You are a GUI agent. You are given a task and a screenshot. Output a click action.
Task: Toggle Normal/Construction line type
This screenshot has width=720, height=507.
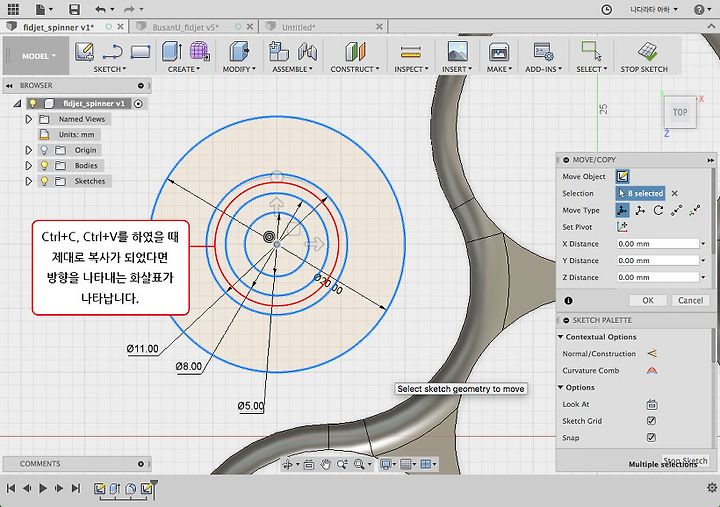(x=652, y=354)
